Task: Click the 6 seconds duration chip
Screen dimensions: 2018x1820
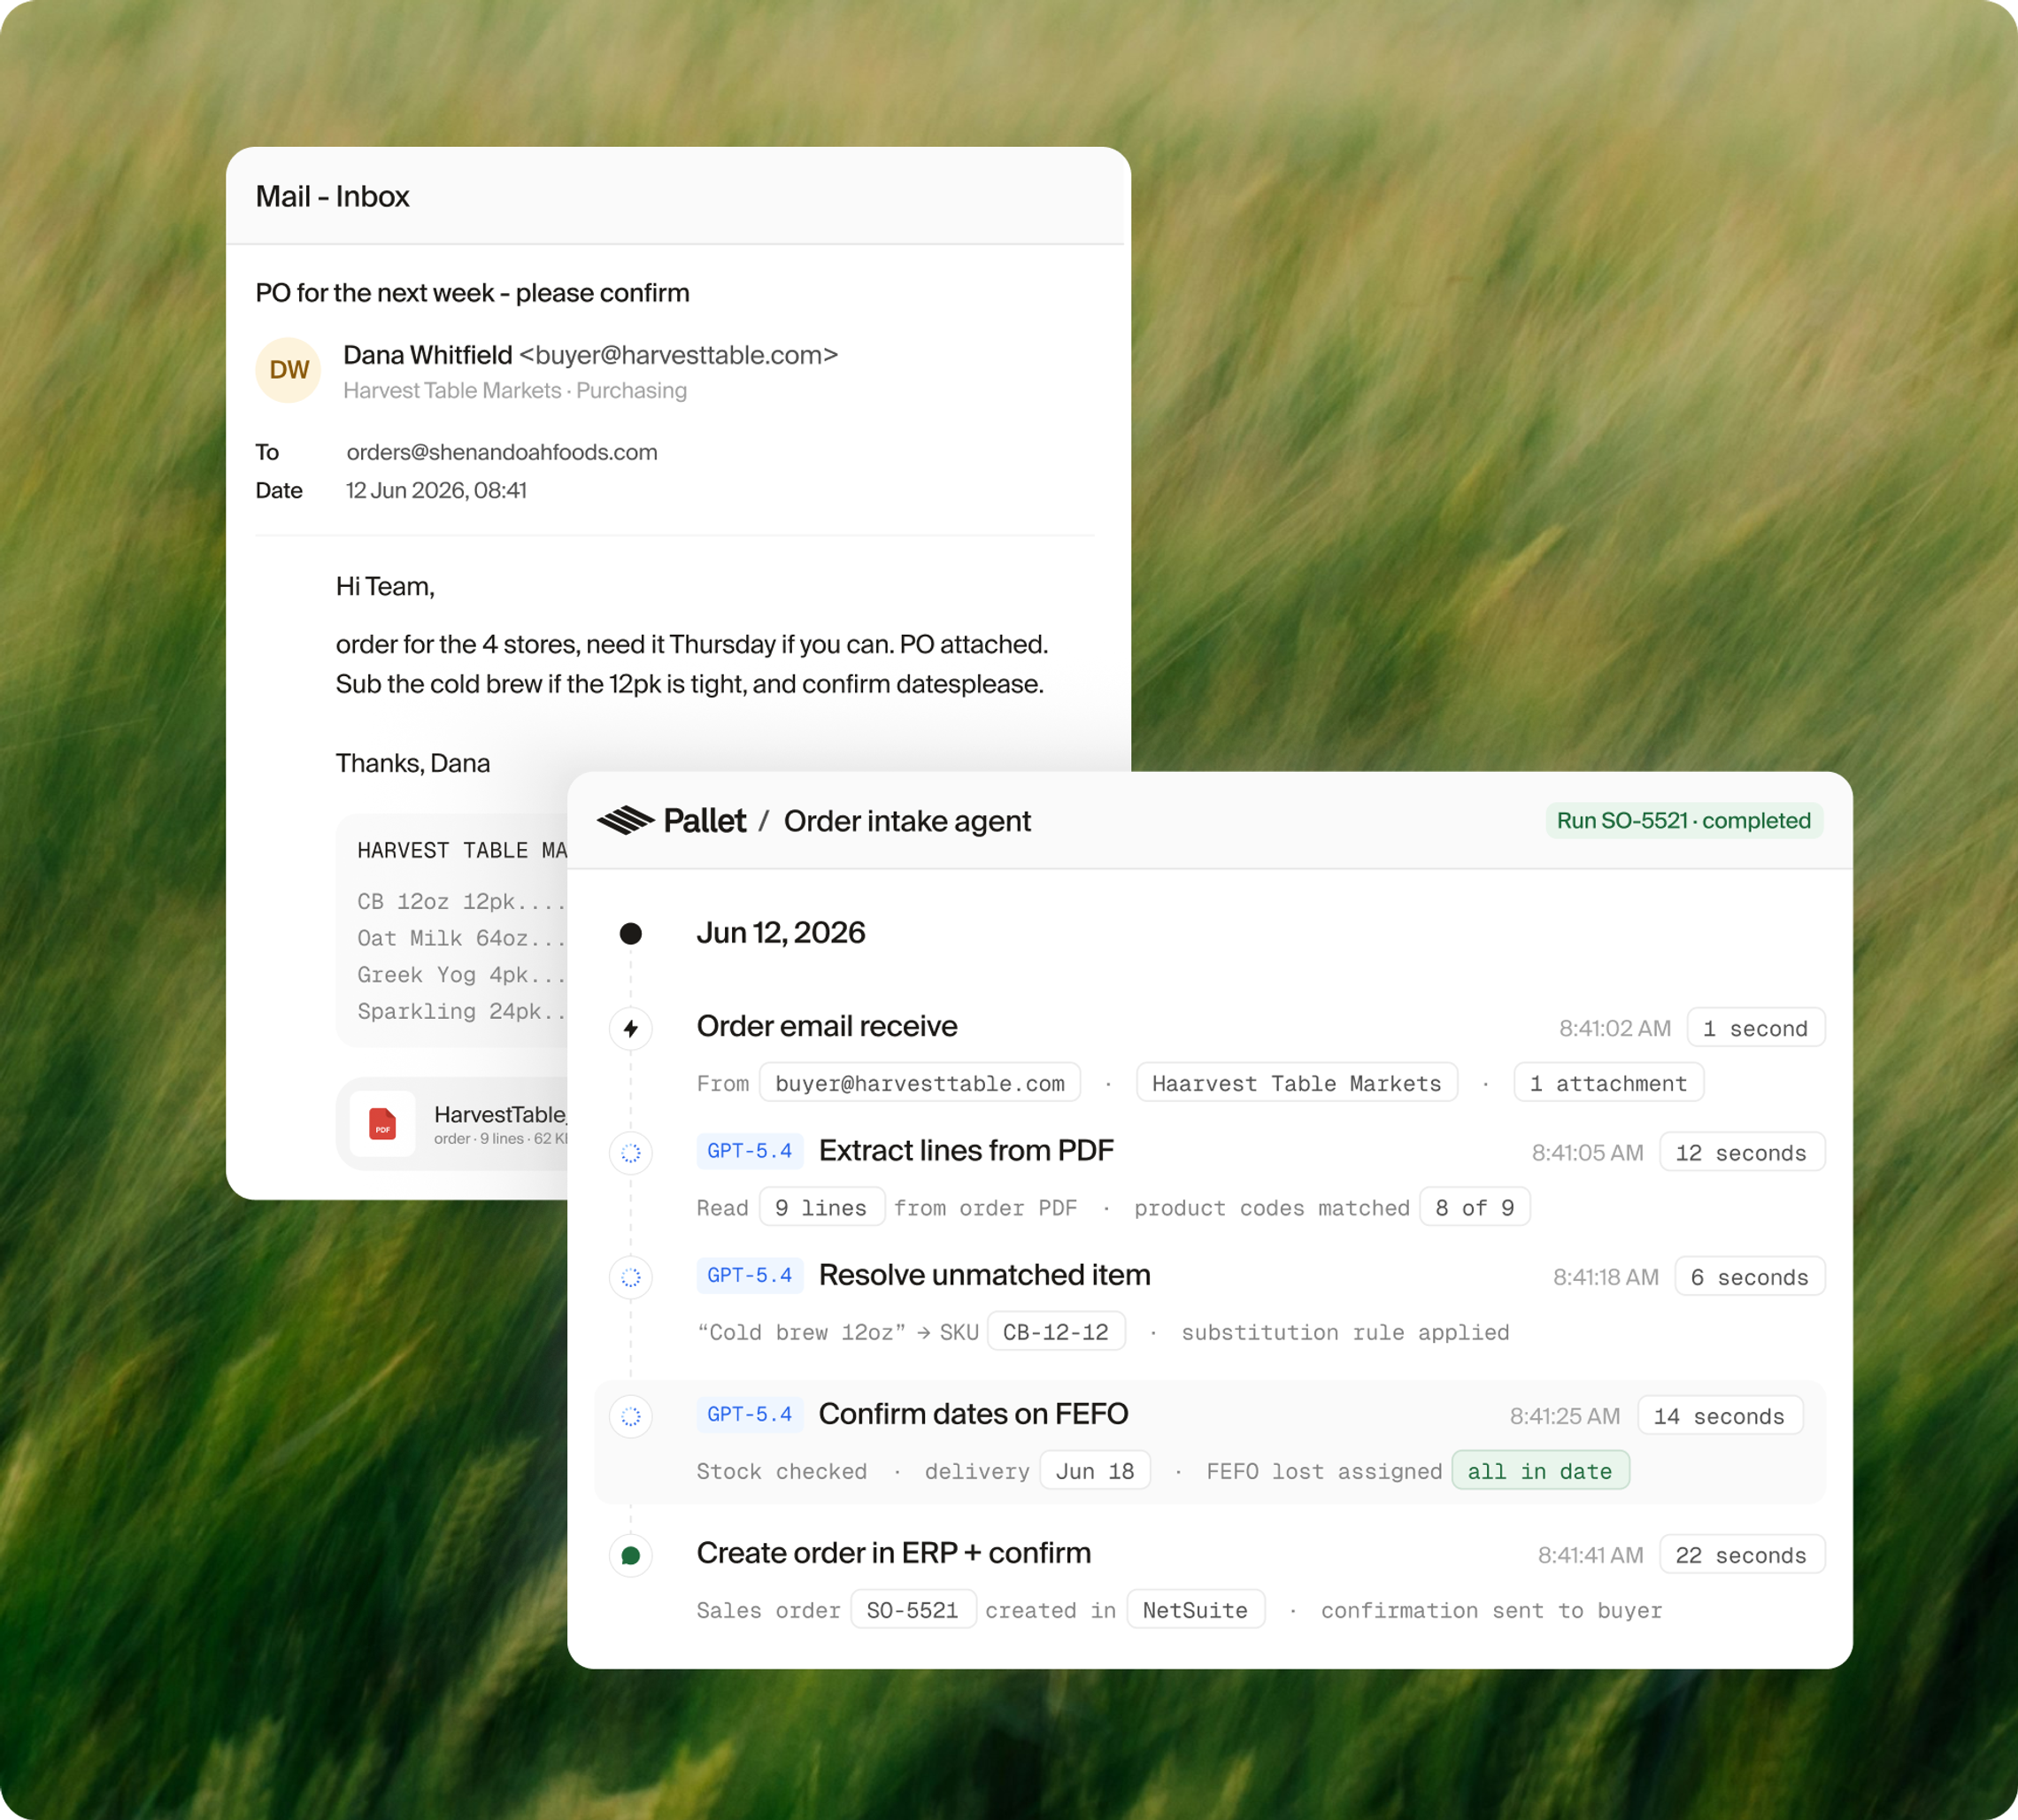Action: 1750,1277
